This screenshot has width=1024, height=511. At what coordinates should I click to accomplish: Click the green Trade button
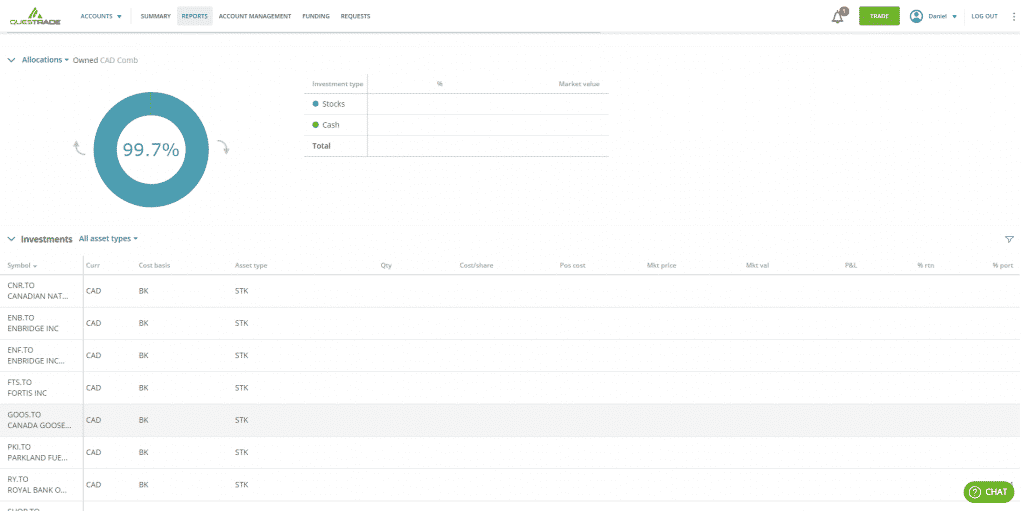tap(879, 16)
